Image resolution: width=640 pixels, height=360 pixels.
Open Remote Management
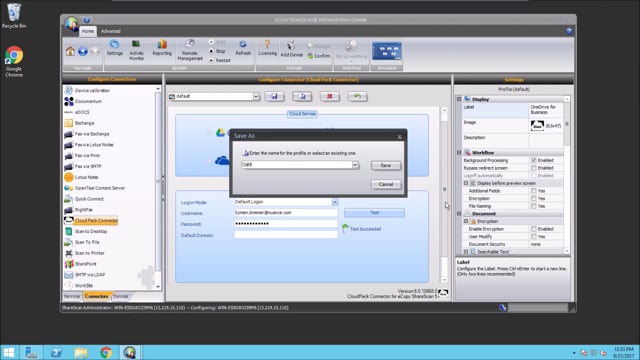(x=189, y=50)
